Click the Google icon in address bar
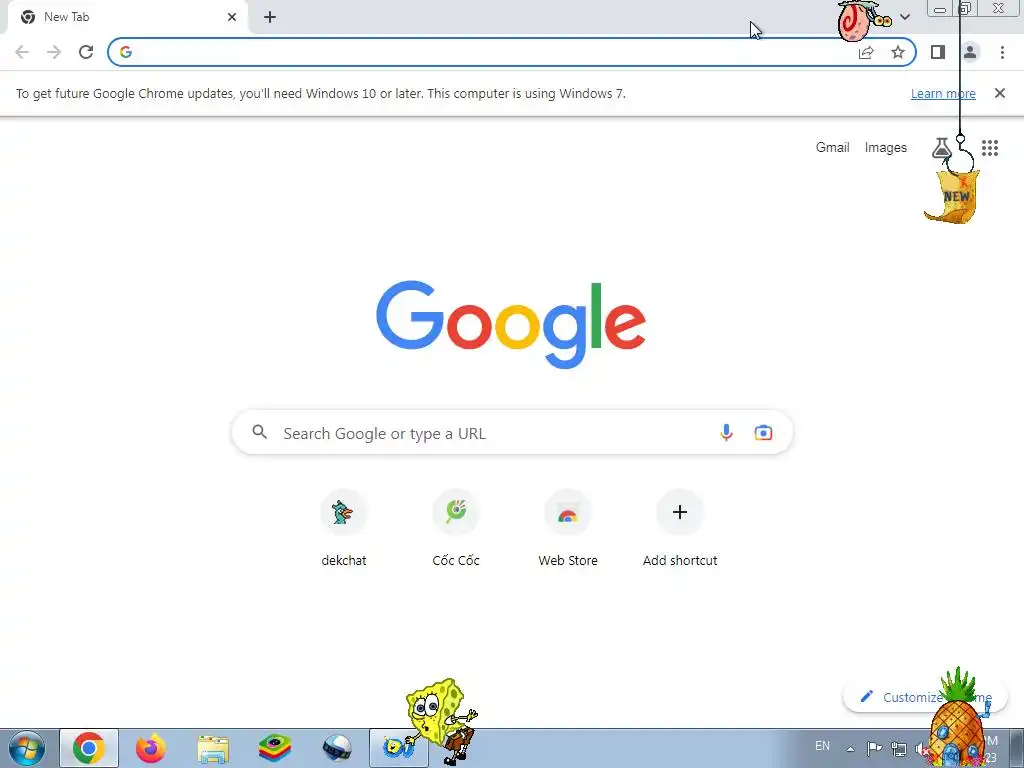The height and width of the screenshot is (768, 1024). (x=126, y=52)
